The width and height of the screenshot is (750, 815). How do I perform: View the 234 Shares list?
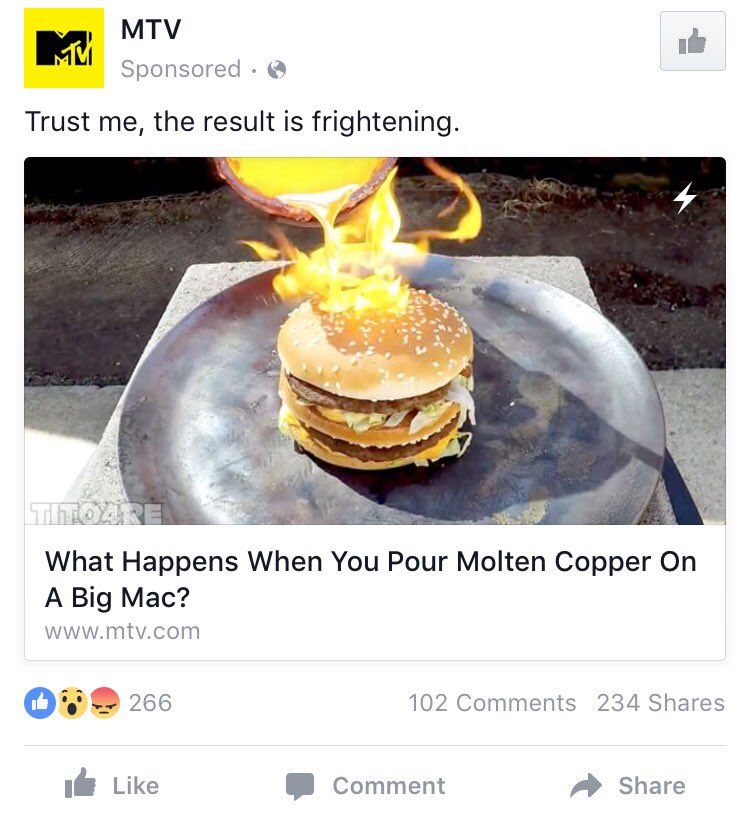(661, 703)
